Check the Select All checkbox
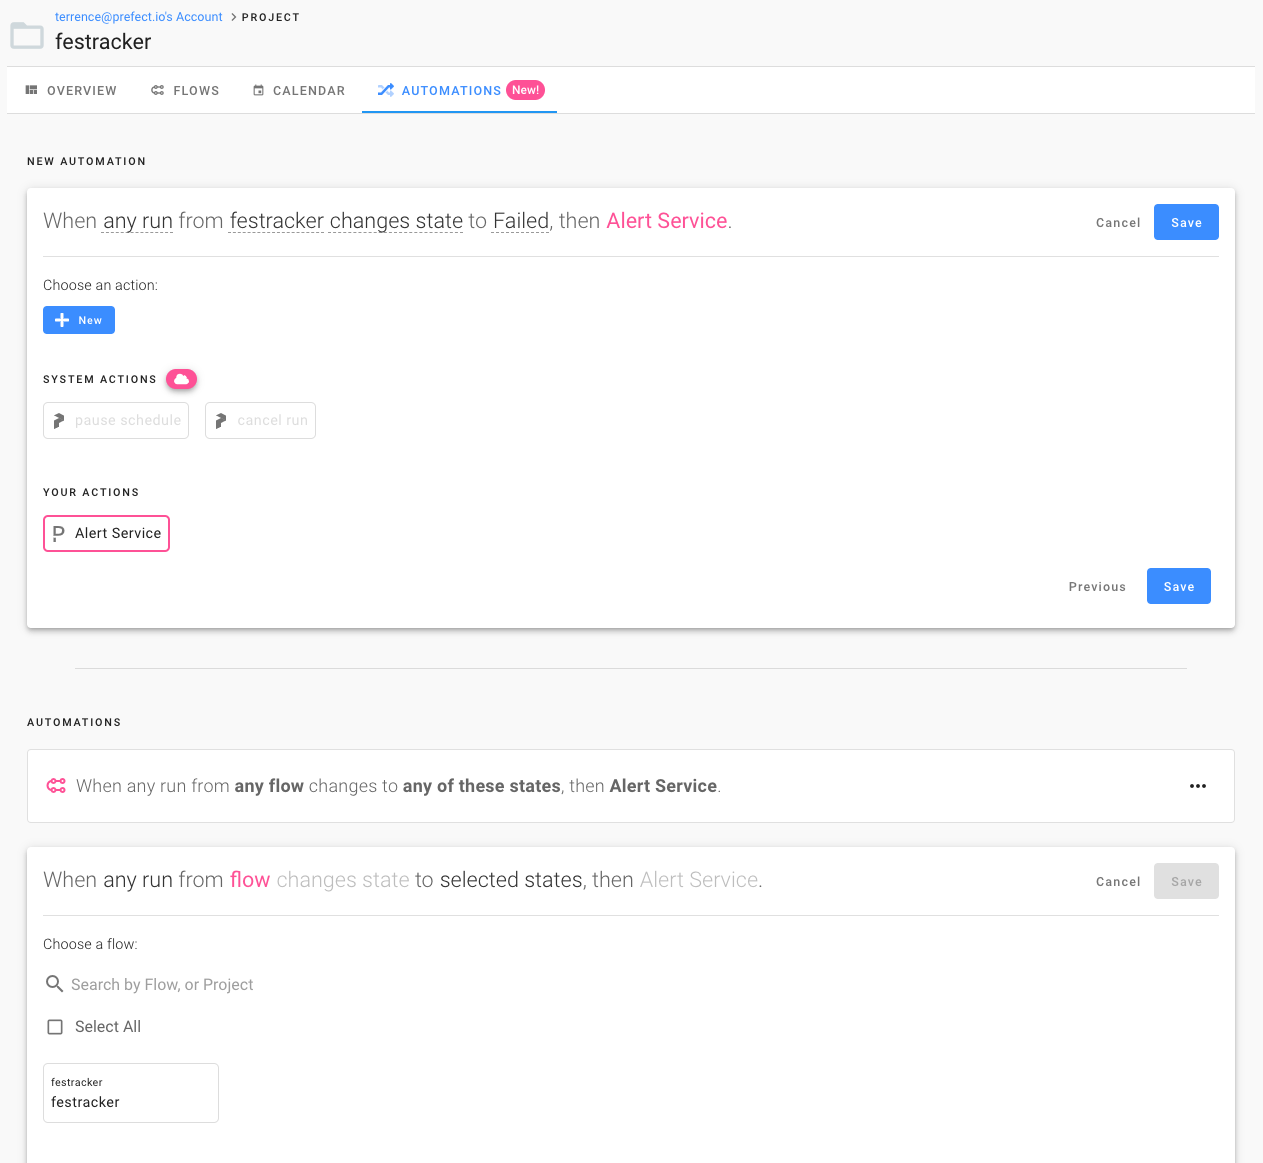The width and height of the screenshot is (1263, 1163). (x=55, y=1026)
